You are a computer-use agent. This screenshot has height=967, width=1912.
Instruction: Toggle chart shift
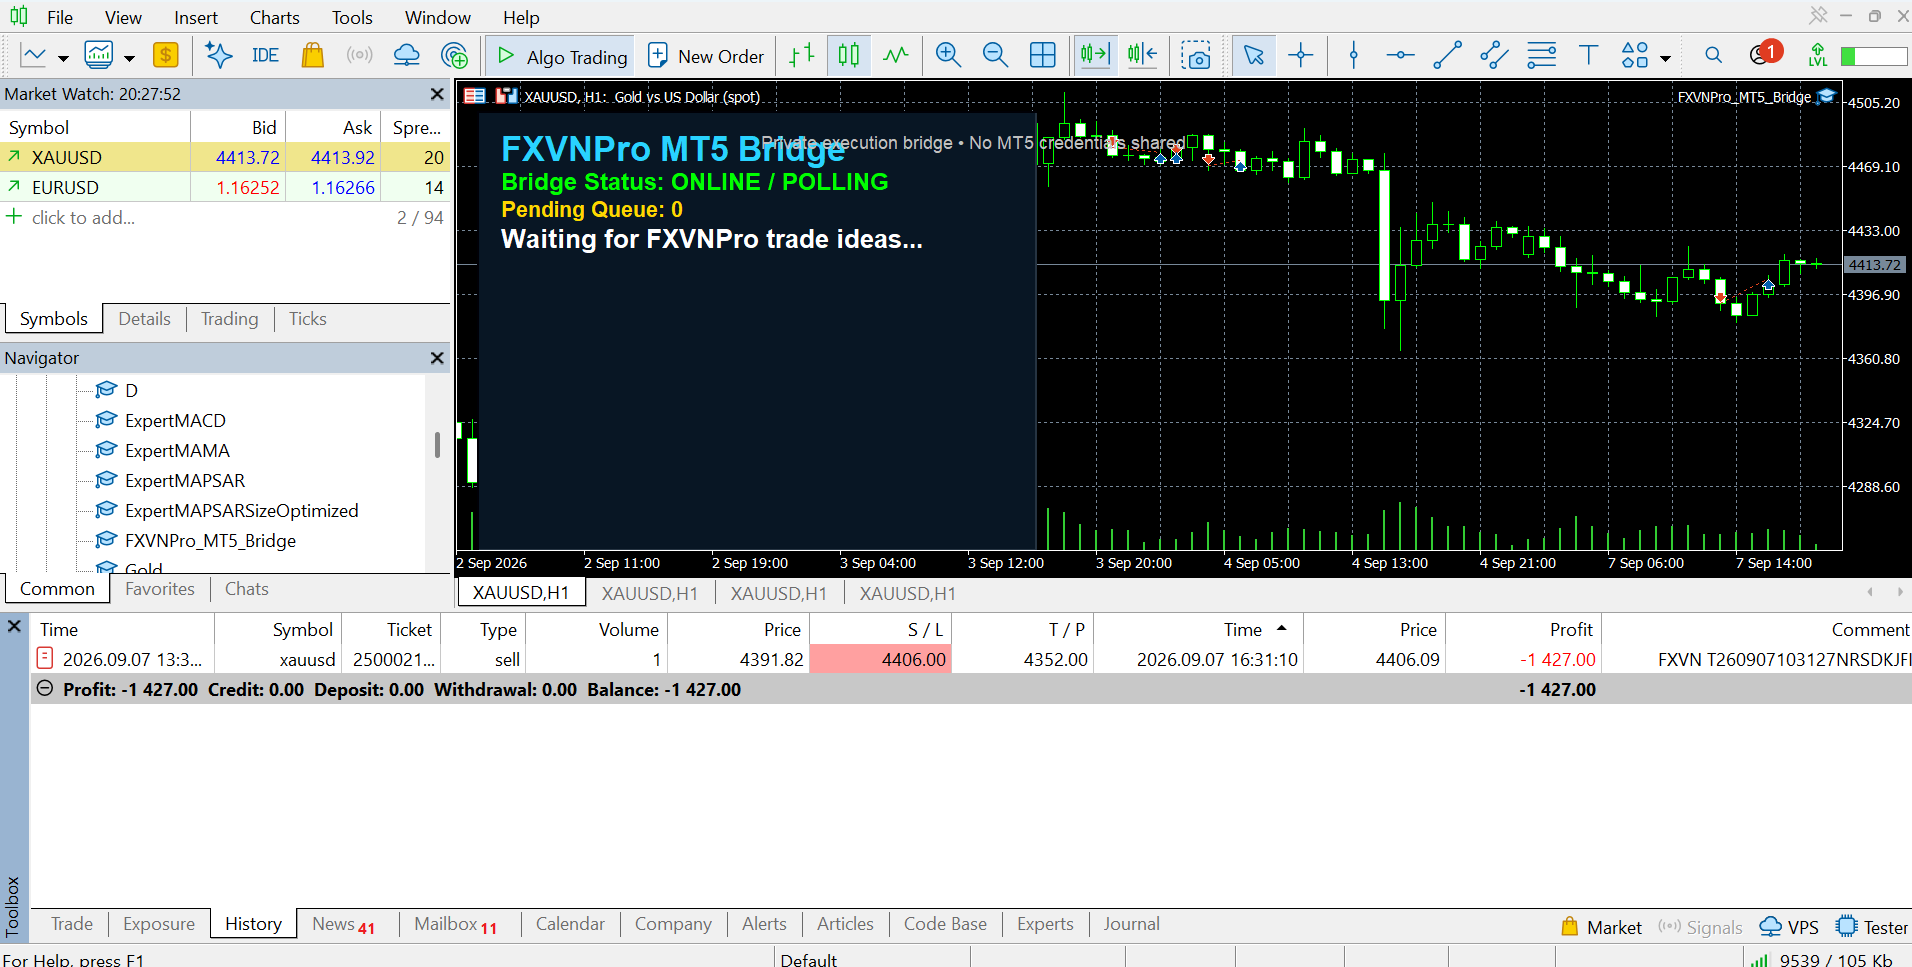pos(1142,55)
